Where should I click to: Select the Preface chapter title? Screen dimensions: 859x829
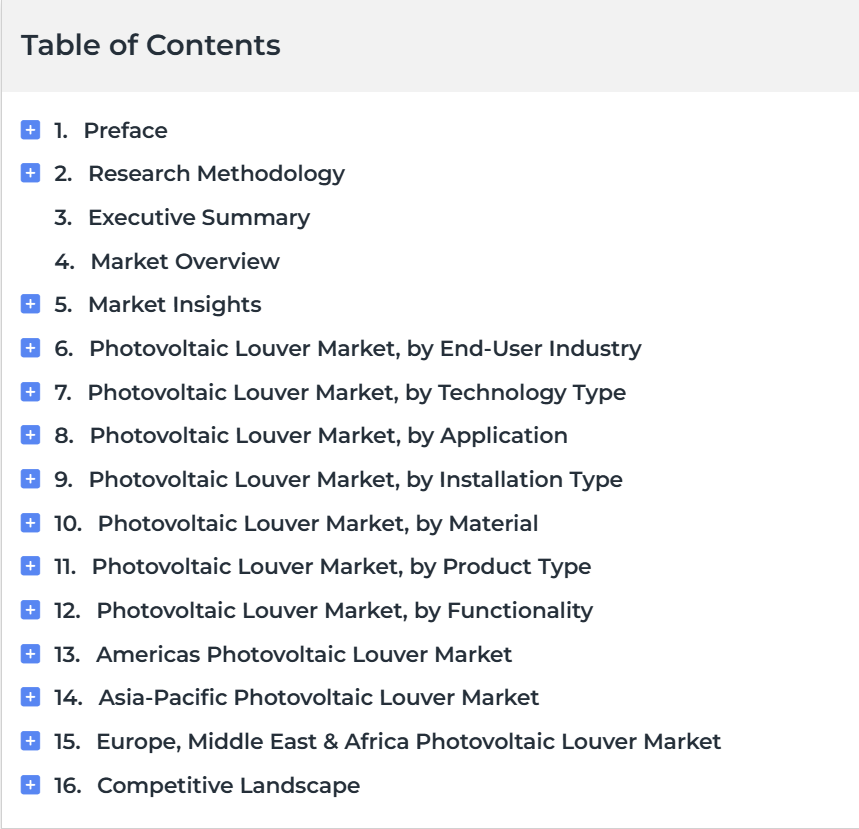(125, 130)
